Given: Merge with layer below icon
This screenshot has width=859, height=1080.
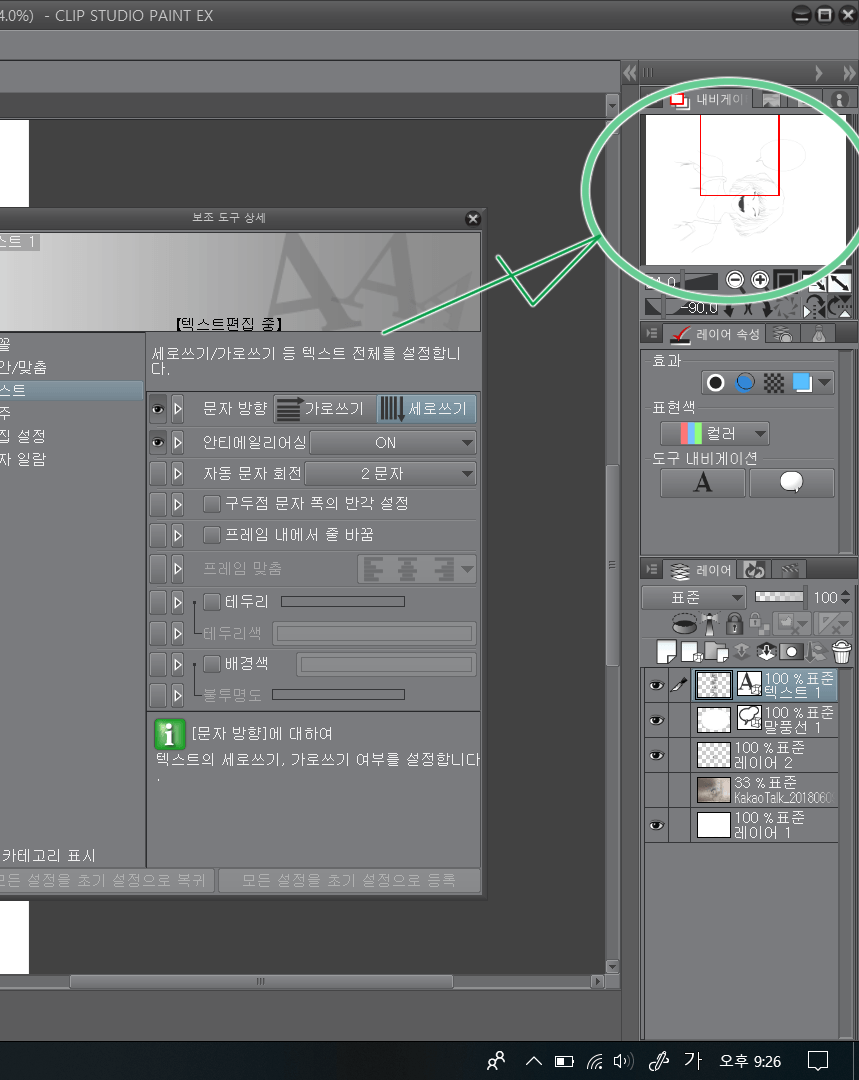Looking at the screenshot, I should click(767, 651).
